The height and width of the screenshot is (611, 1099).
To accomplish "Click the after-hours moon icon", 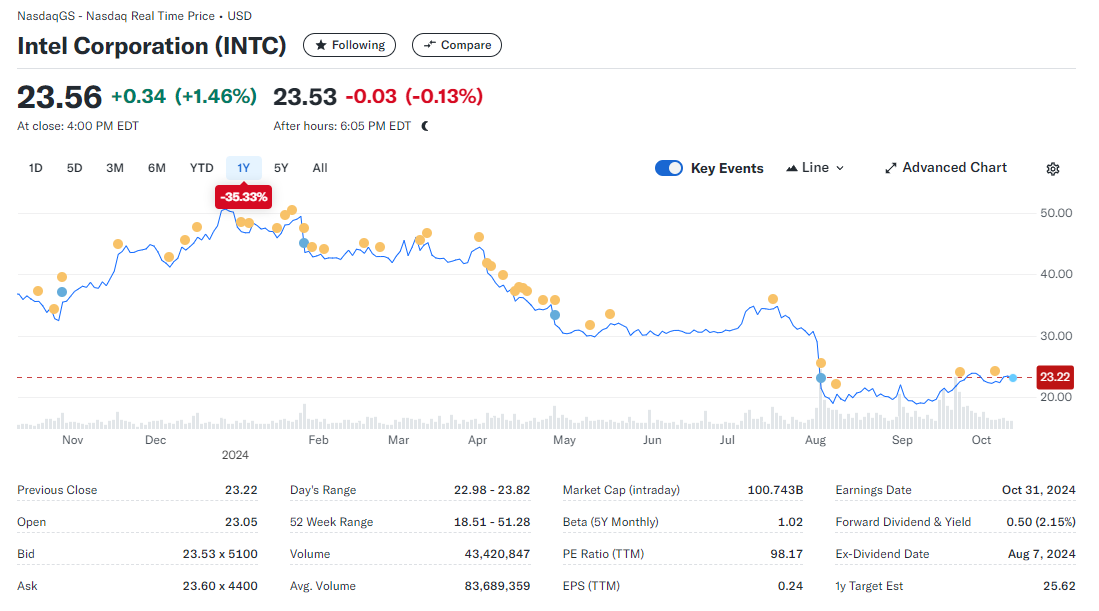I will 425,126.
